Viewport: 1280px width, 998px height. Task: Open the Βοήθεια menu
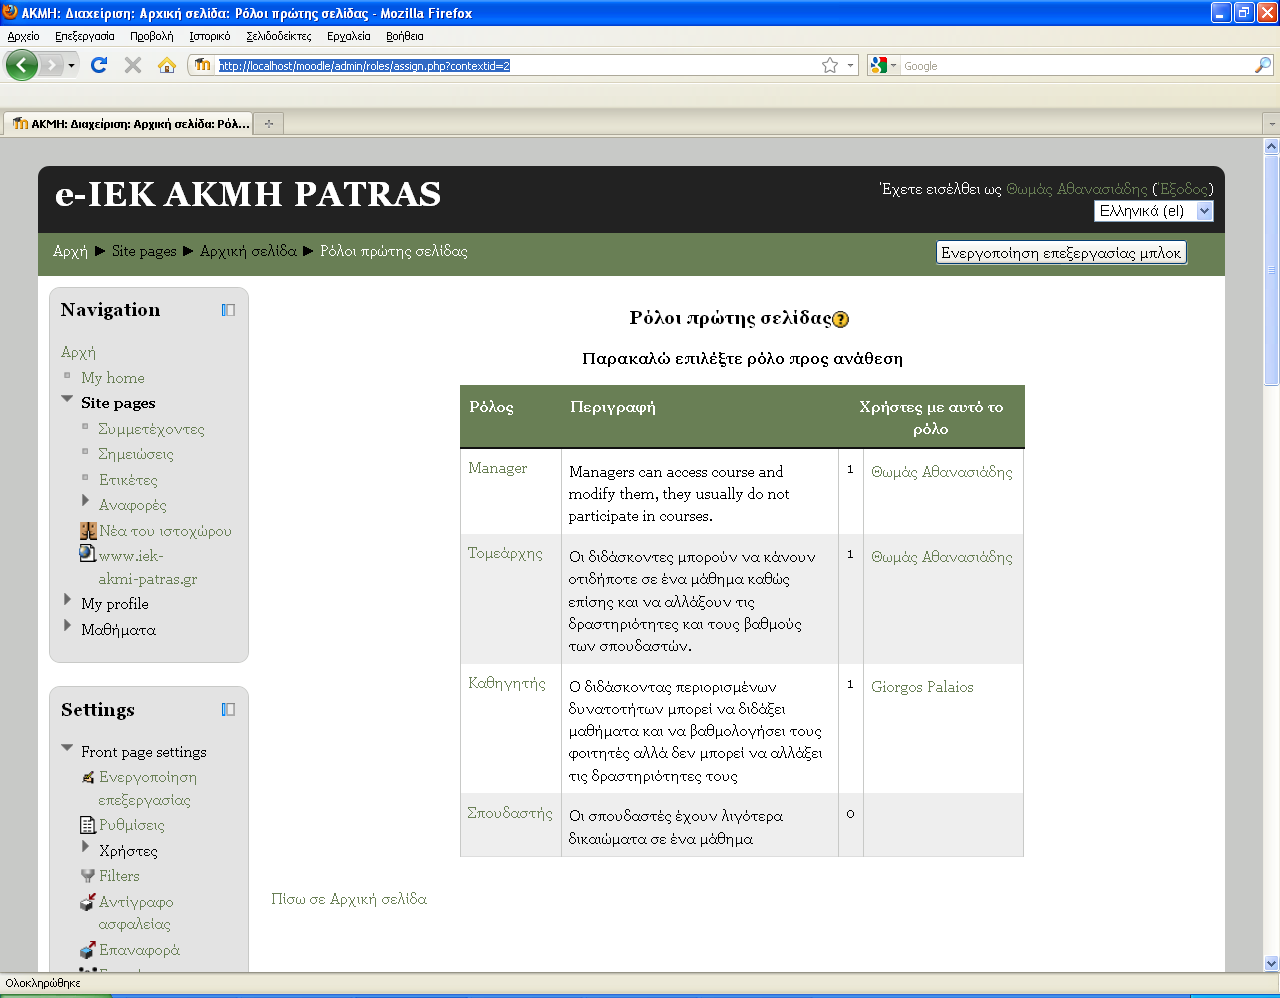click(405, 36)
